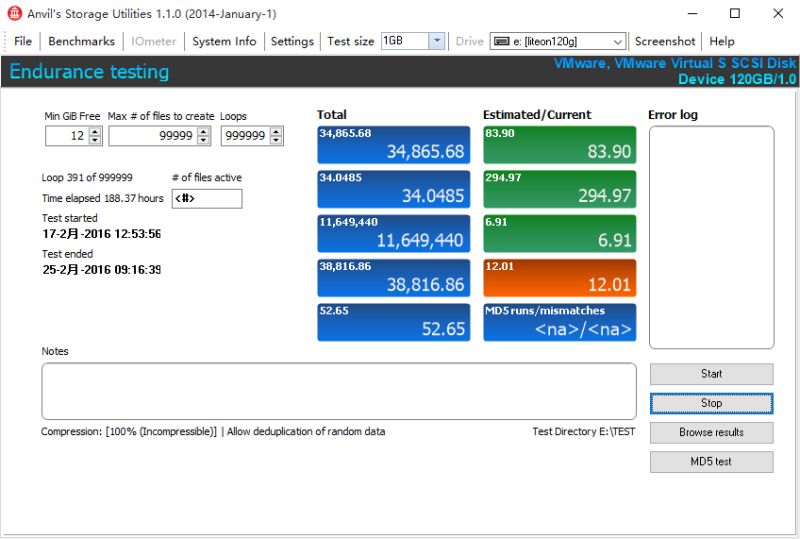
Task: Click inside the Notes text box
Action: point(339,391)
